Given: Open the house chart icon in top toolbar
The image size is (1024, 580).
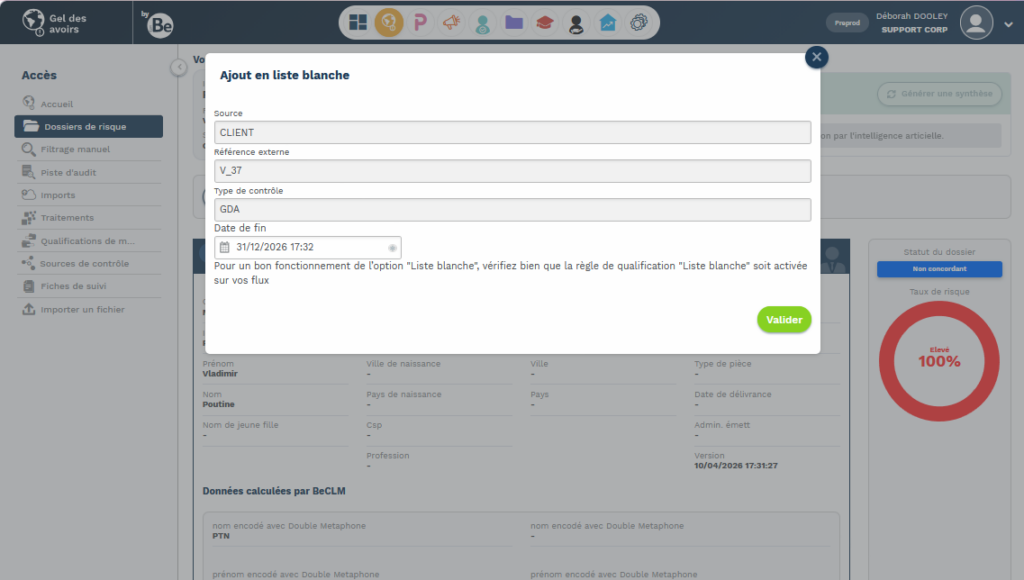Looking at the screenshot, I should [x=607, y=22].
